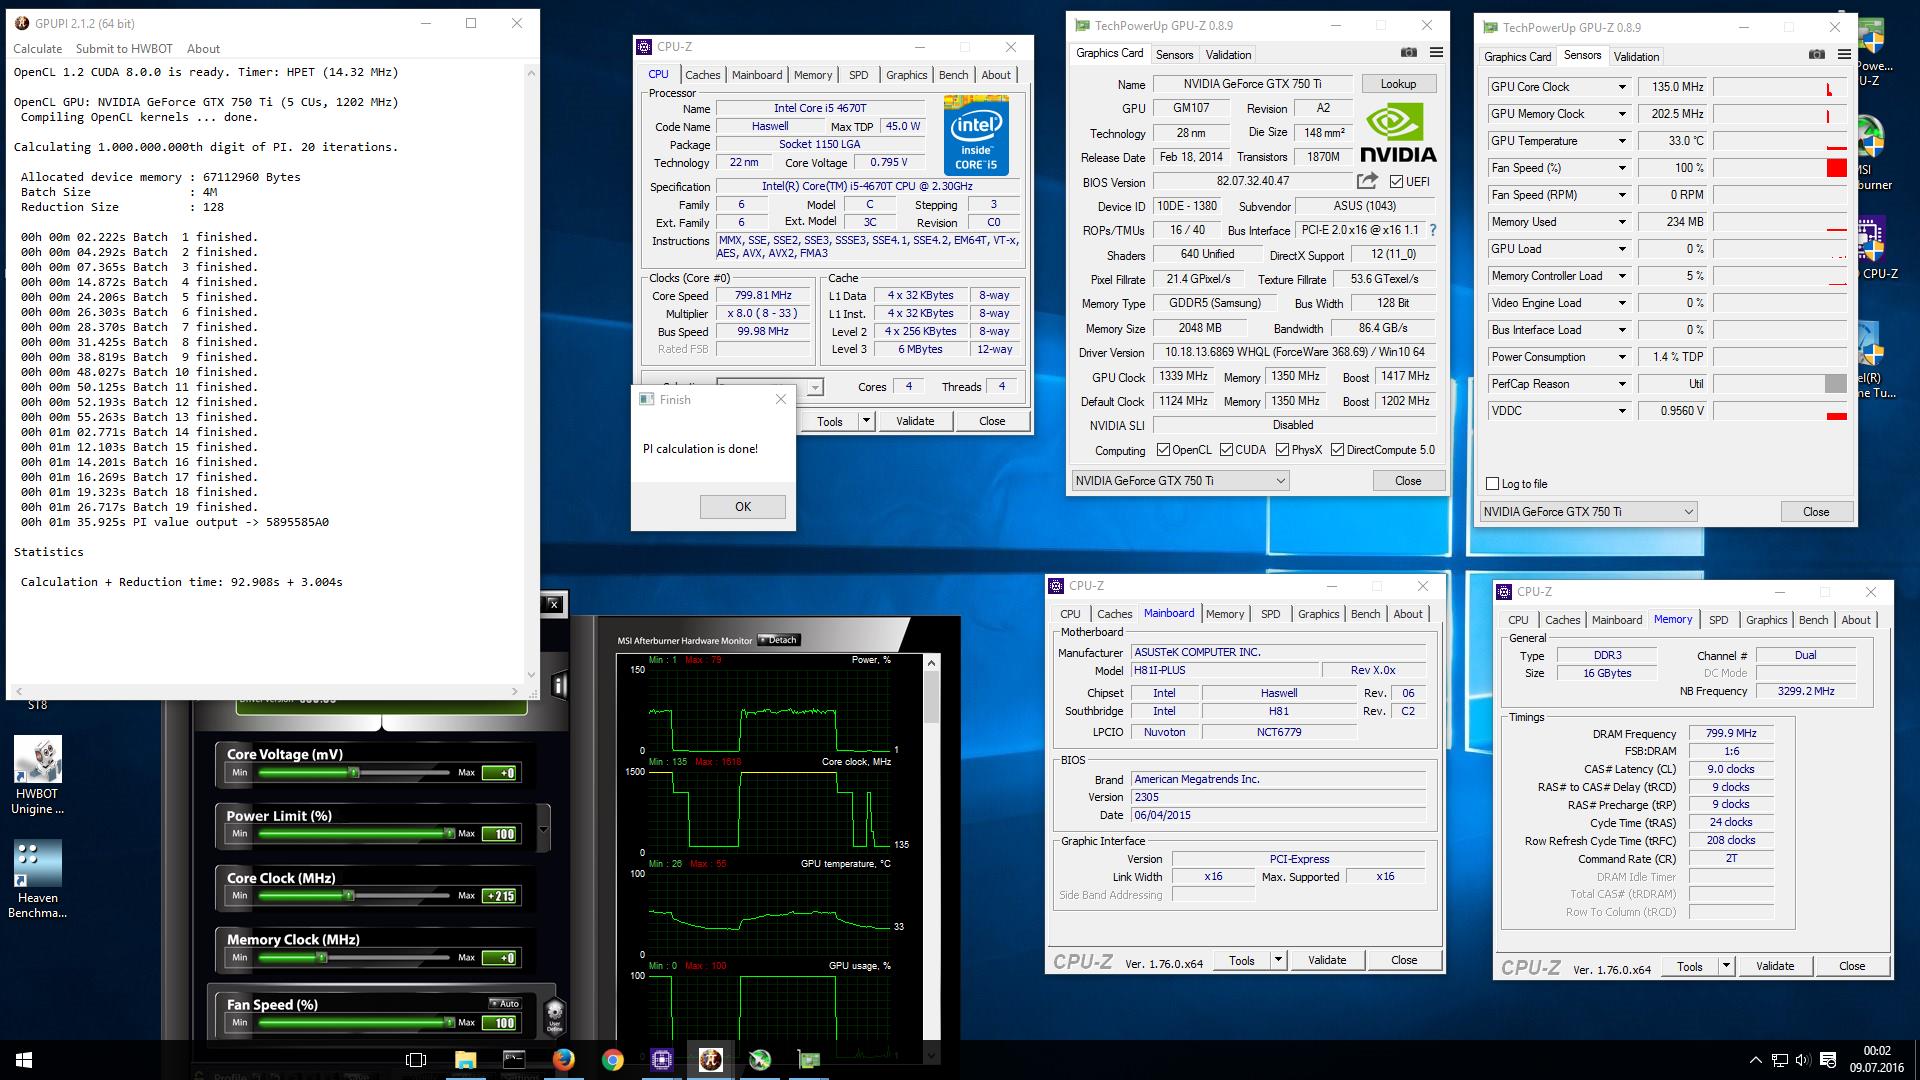
Task: Open the Heaven Benchmark desktop shortcut
Action: [x=38, y=879]
